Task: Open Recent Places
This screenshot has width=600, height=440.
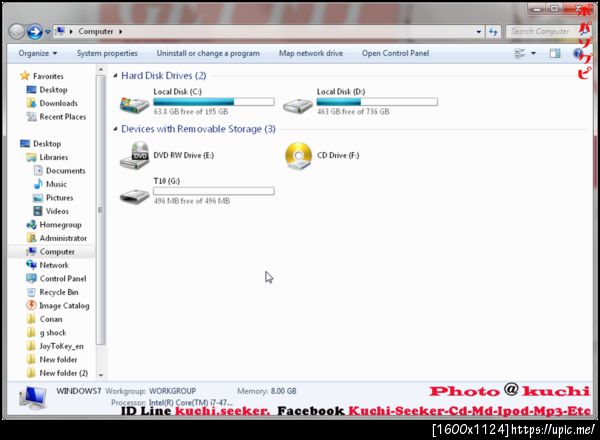Action: 56,117
